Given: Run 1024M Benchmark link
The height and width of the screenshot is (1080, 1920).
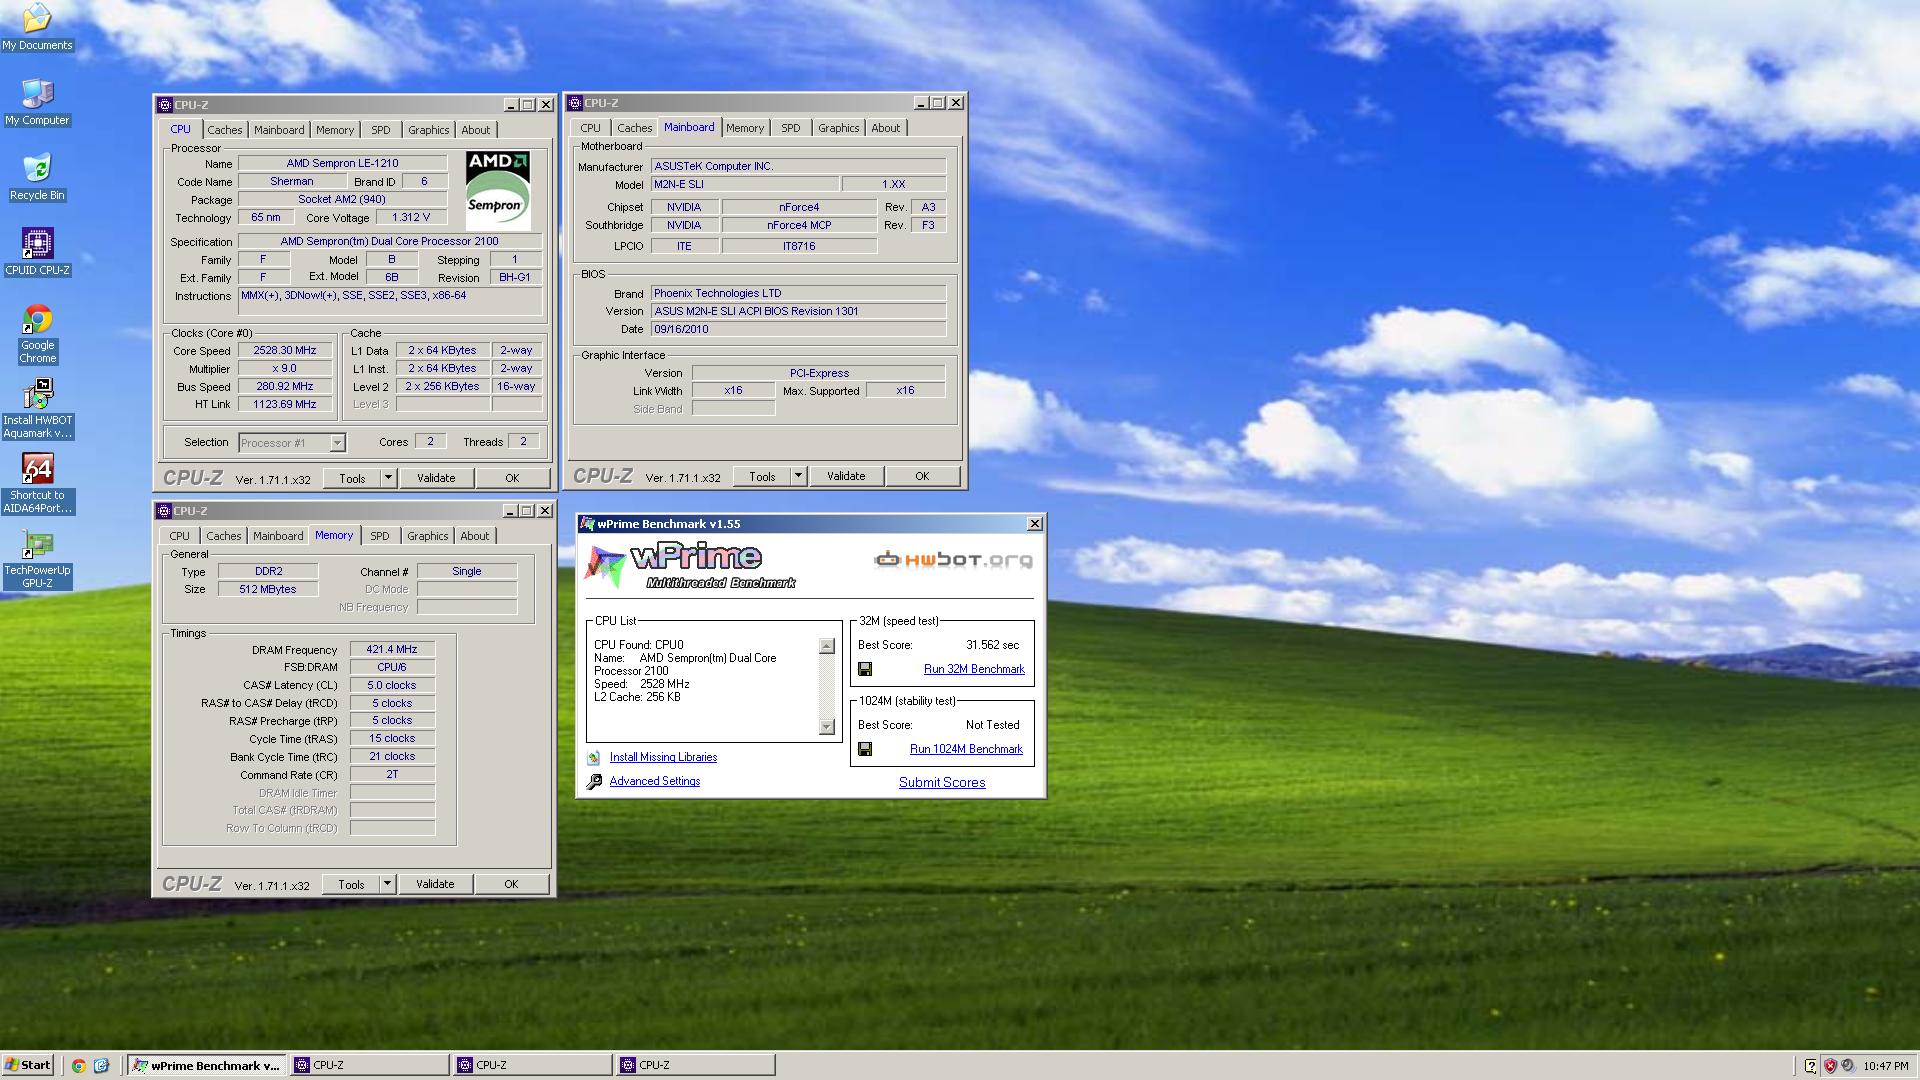Looking at the screenshot, I should 966,749.
